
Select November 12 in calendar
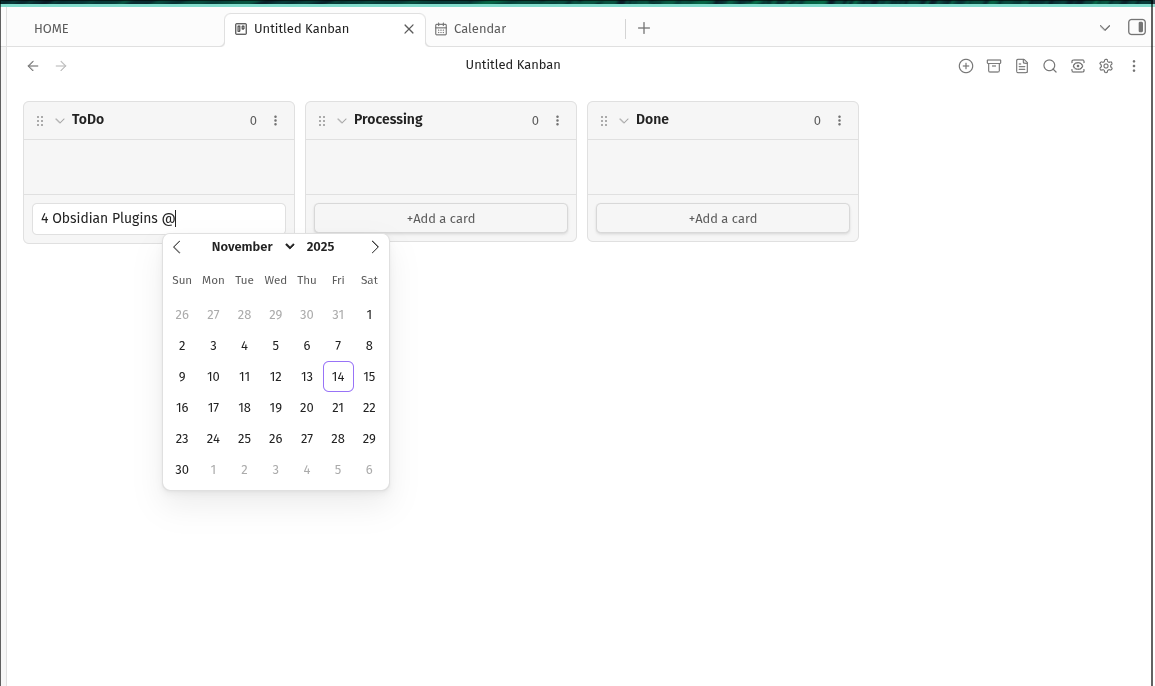(275, 377)
